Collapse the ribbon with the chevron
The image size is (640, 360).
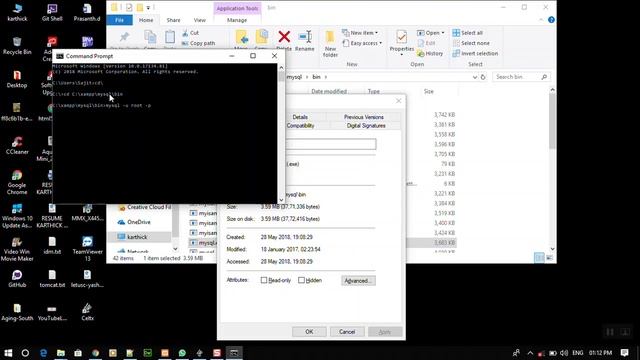point(541,20)
